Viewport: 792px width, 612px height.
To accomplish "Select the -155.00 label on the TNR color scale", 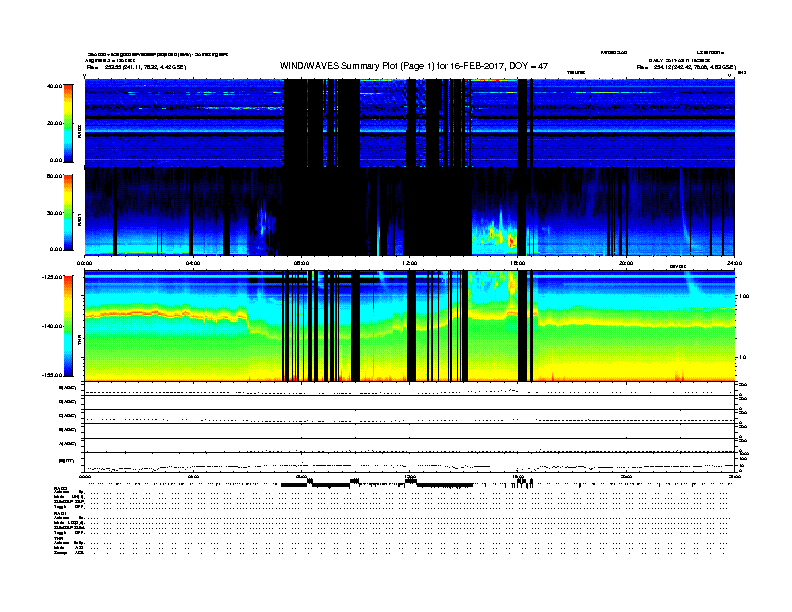I will click(53, 375).
